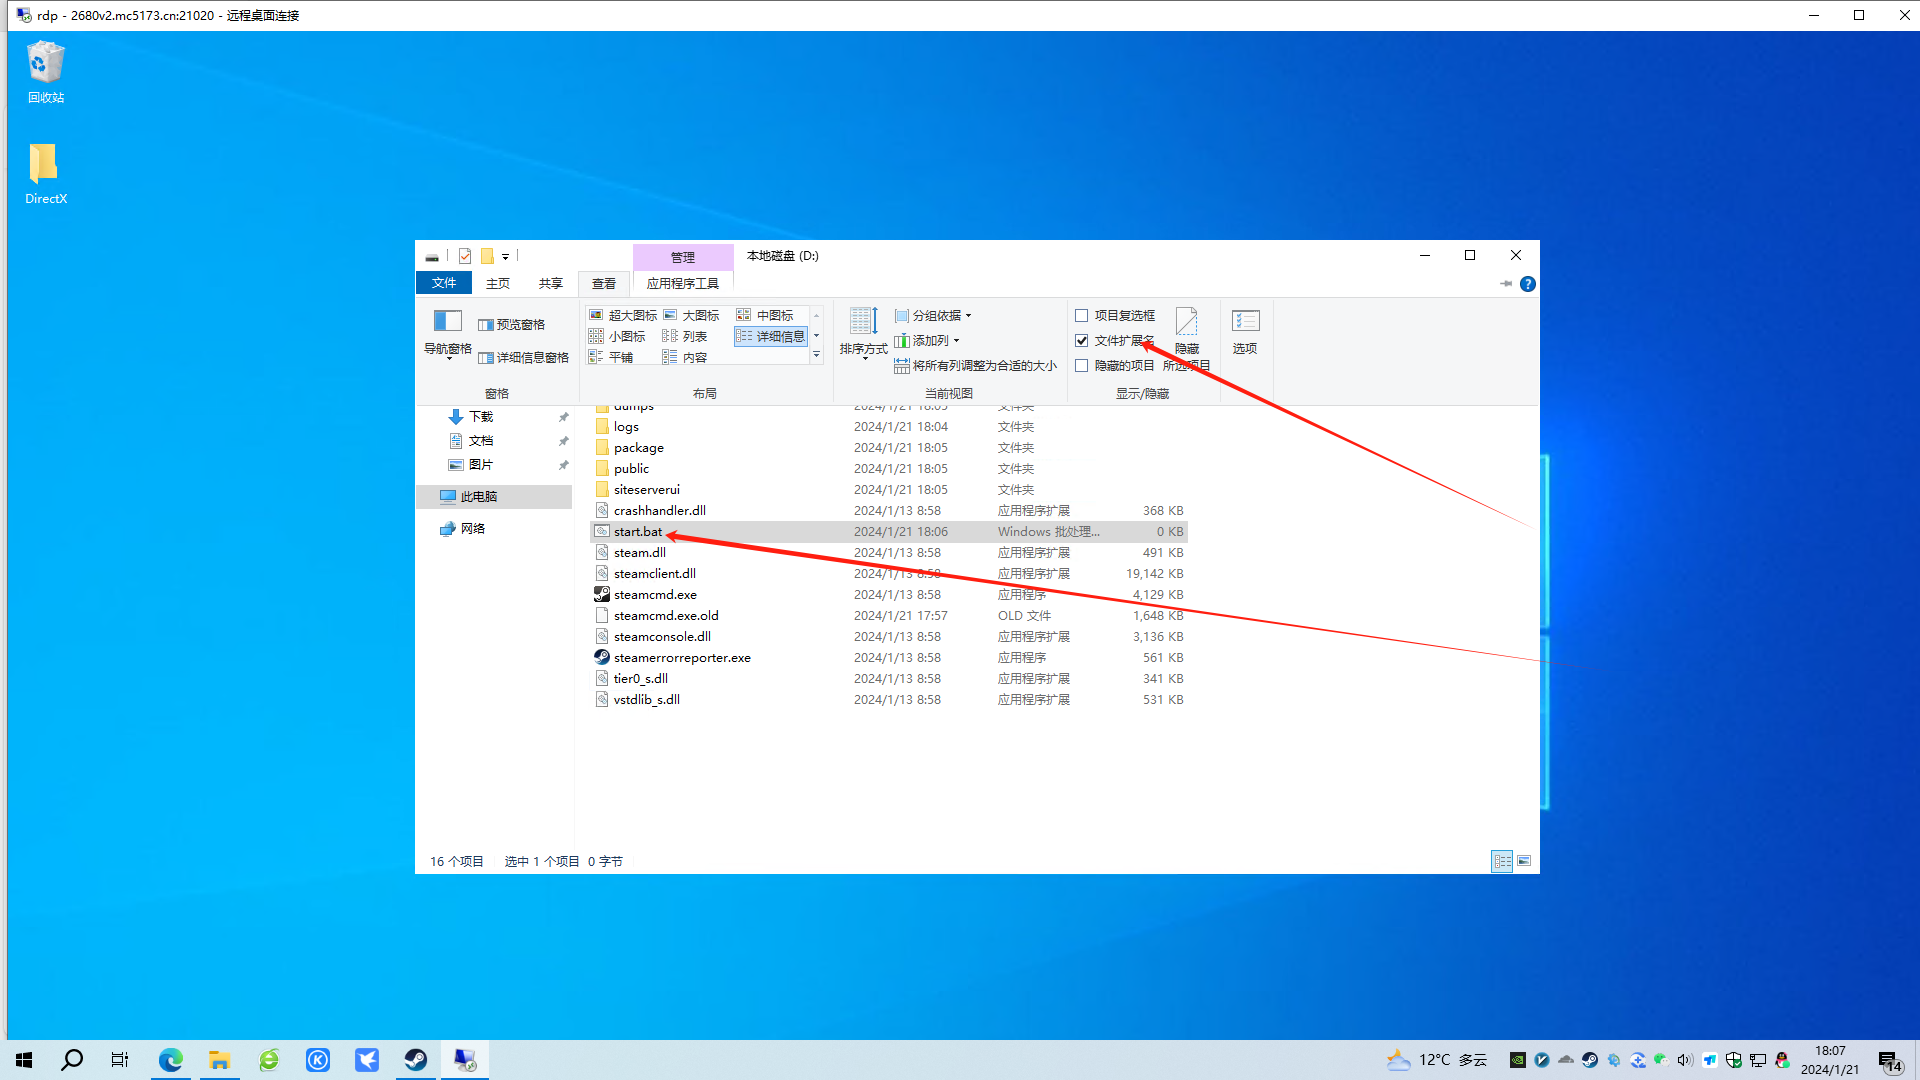The height and width of the screenshot is (1080, 1920).
Task: Select Extra large icons layout
Action: point(623,315)
